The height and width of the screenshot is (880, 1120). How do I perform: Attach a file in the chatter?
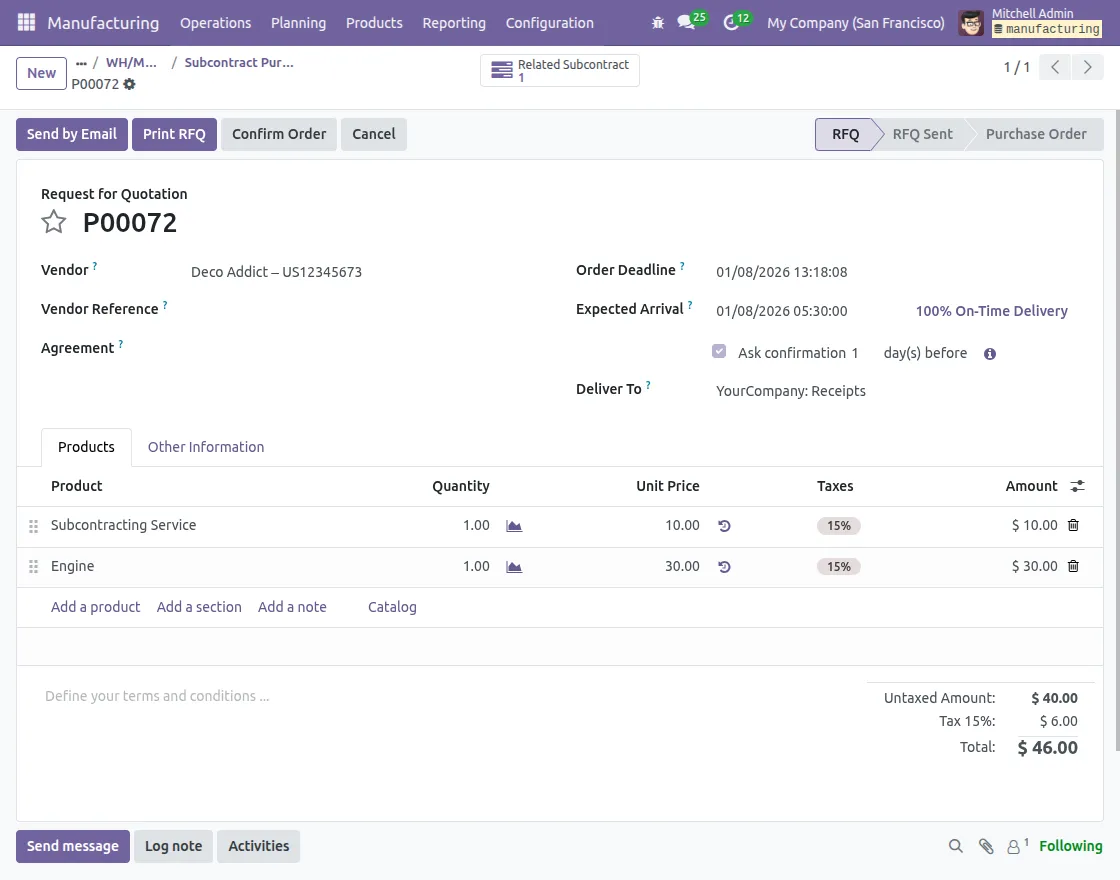(986, 846)
